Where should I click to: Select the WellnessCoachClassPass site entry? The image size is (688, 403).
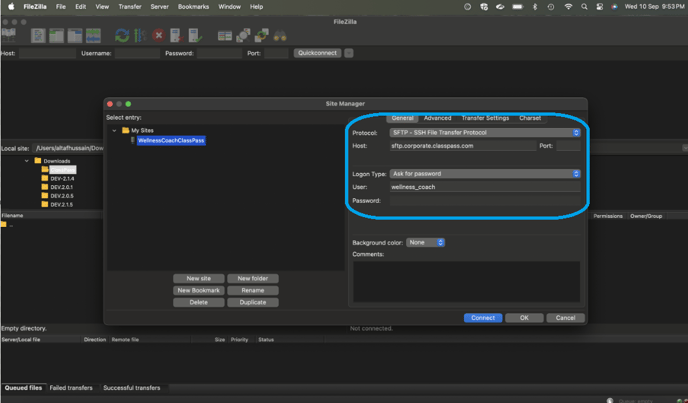[x=171, y=140]
